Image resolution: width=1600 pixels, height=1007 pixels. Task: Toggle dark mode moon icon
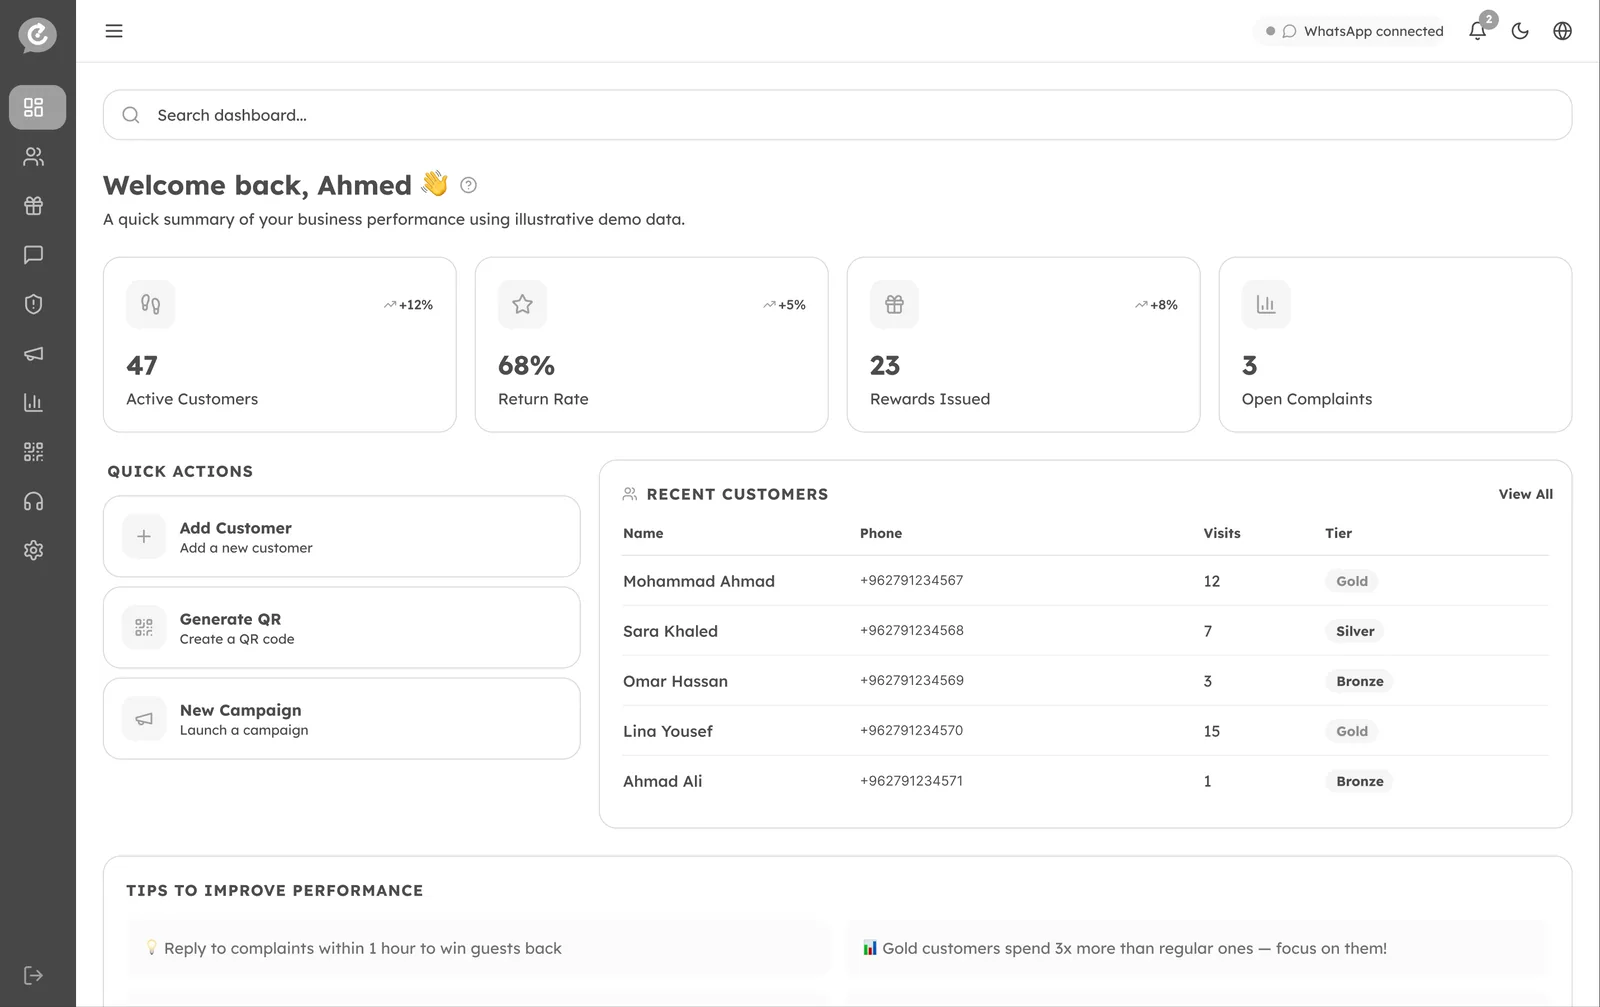click(x=1520, y=31)
